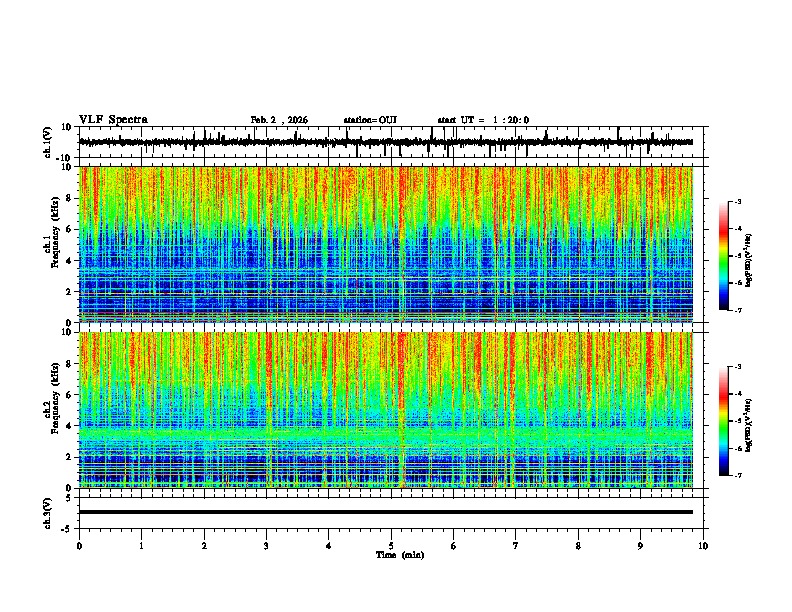This screenshot has height=612, width=792.
Task: Click the time axis tick label "8"
Action: [578, 546]
